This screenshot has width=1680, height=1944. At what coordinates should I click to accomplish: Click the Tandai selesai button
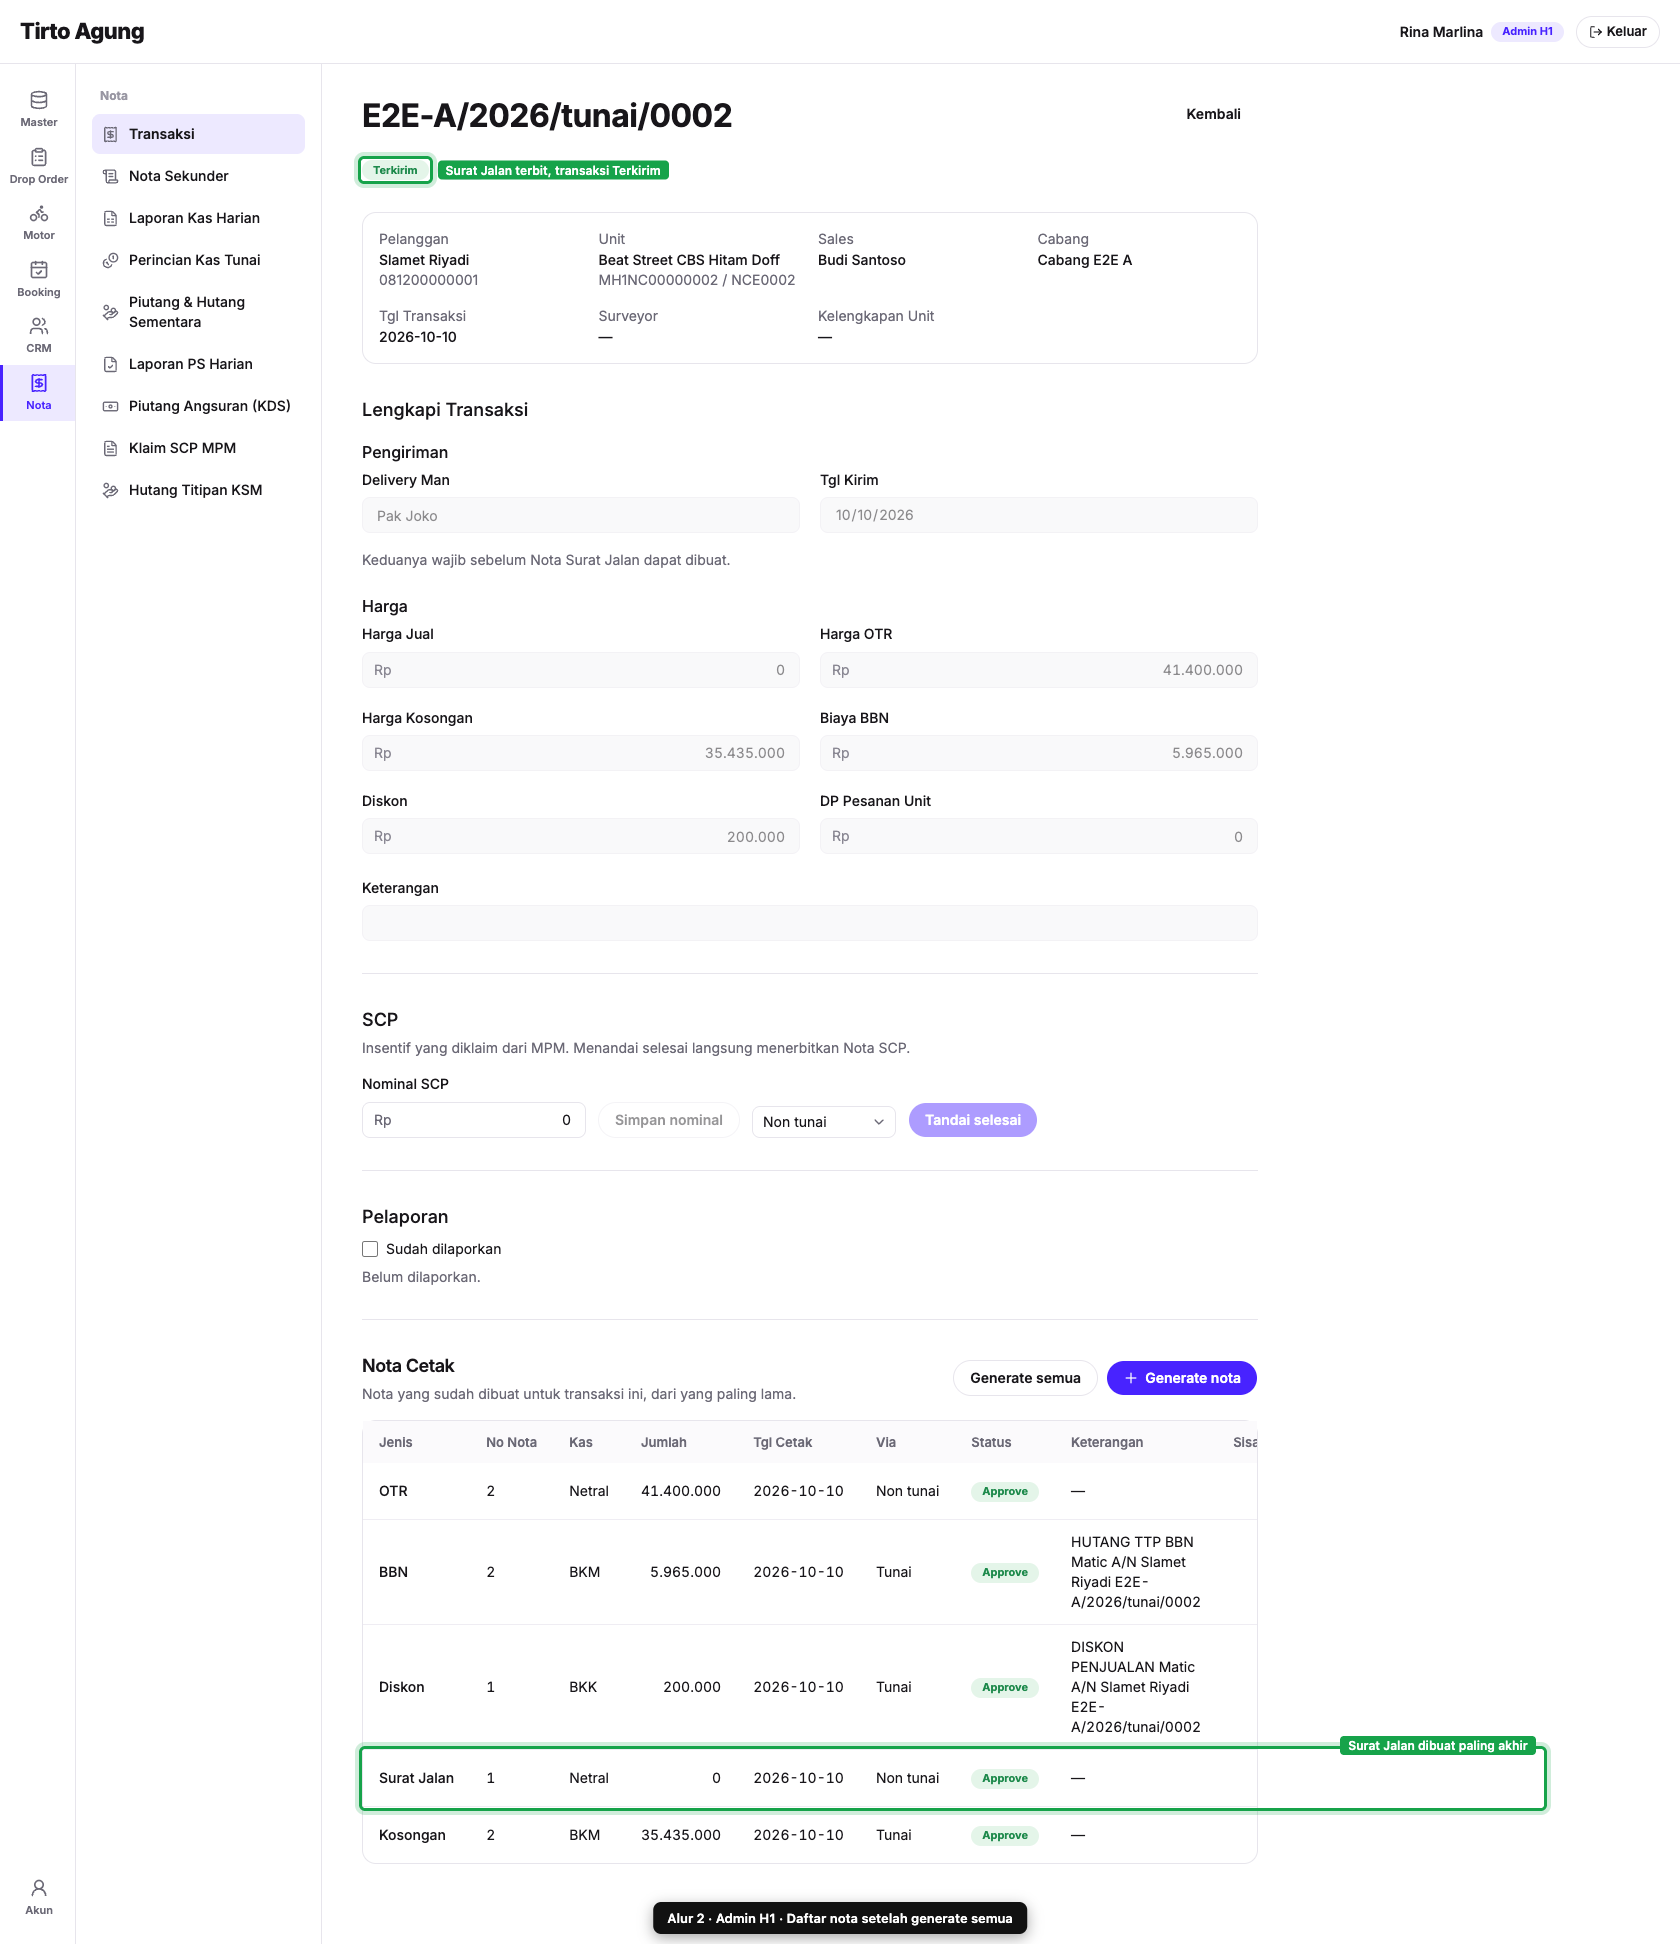(972, 1120)
